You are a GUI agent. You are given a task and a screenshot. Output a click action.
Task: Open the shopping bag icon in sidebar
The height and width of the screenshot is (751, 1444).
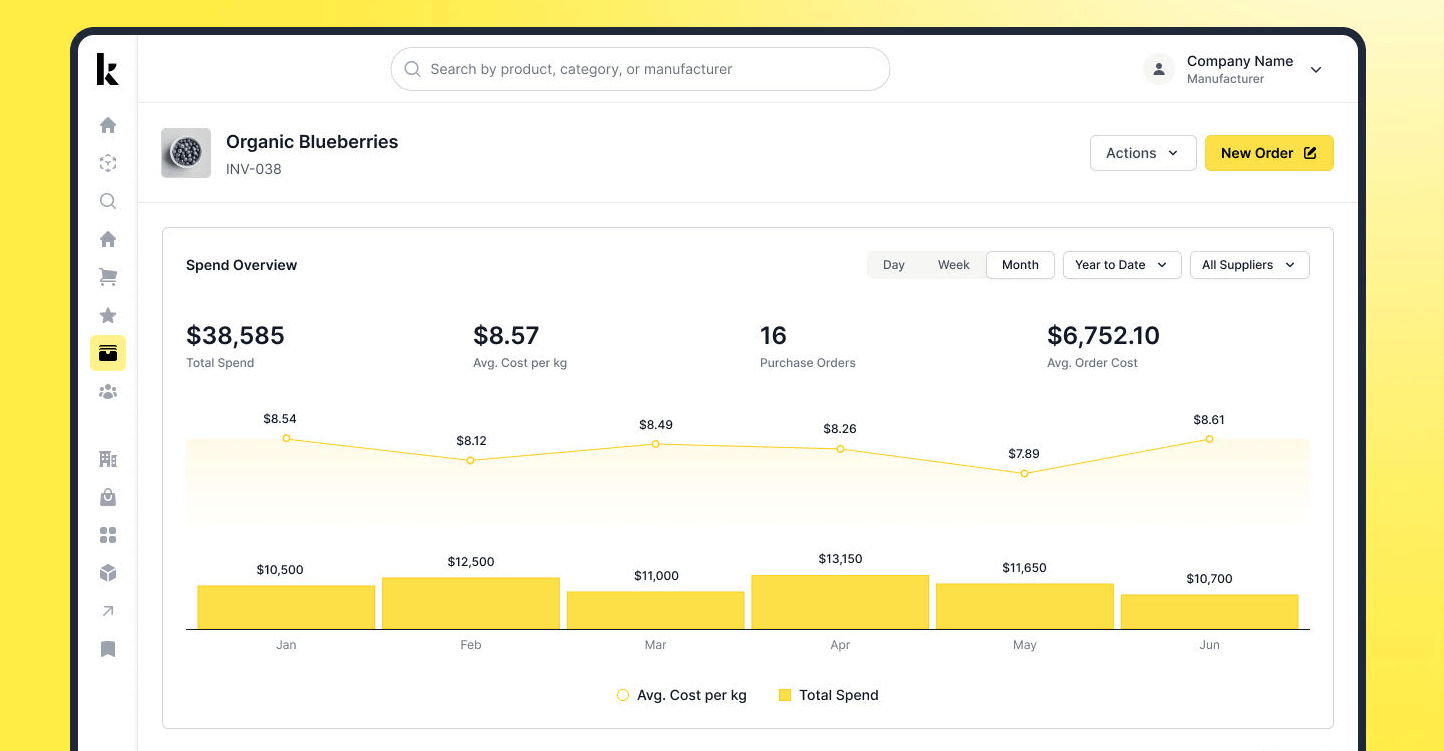(108, 497)
